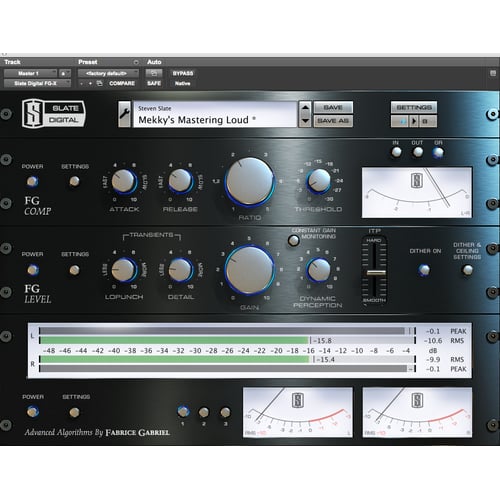Viewport: 500px width, 500px height.
Task: Copy A to B with arrow button
Action: pyautogui.click(x=414, y=121)
